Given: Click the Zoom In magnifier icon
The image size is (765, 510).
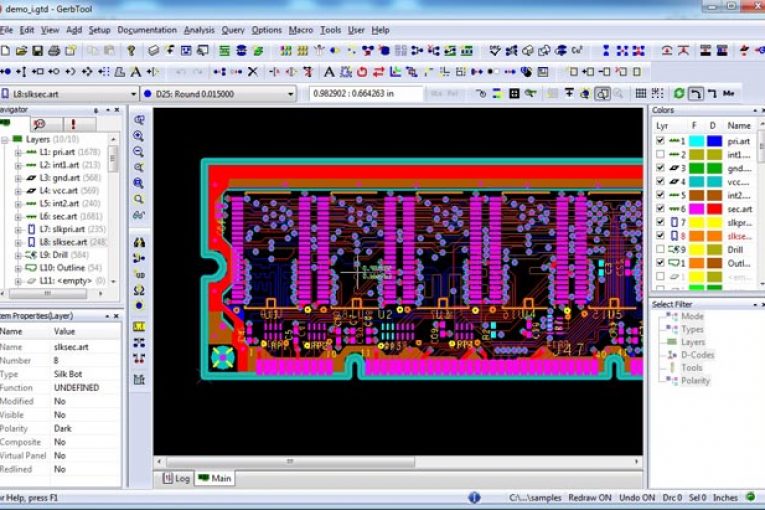Looking at the screenshot, I should 139,136.
